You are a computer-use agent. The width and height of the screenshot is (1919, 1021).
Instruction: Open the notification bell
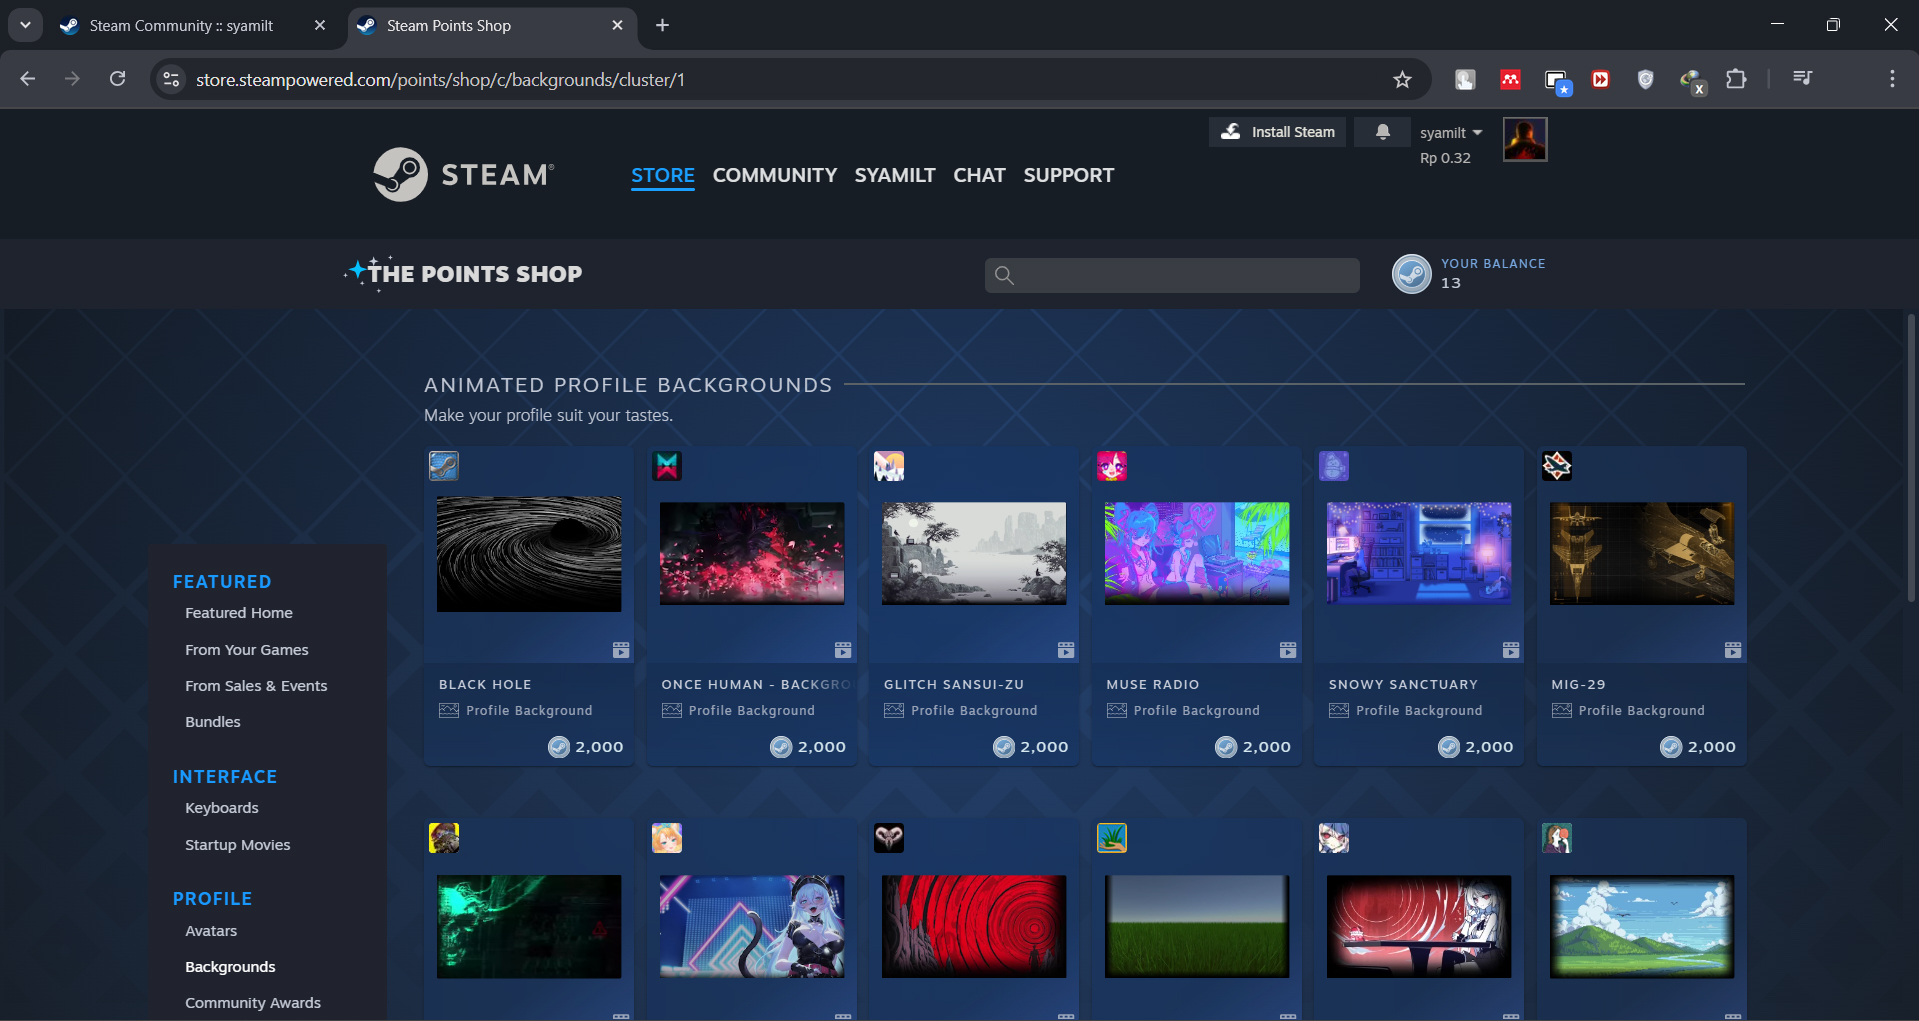[1383, 132]
